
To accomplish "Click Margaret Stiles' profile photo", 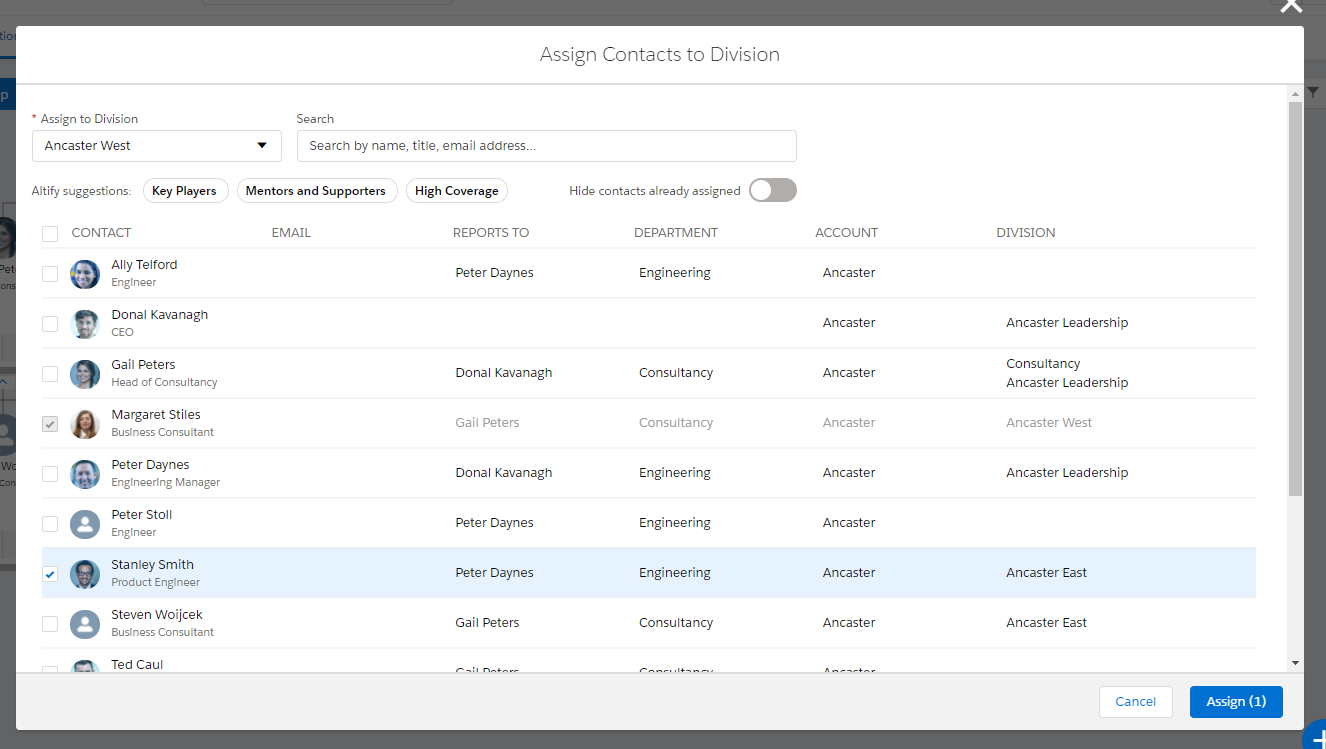I will (x=85, y=424).
